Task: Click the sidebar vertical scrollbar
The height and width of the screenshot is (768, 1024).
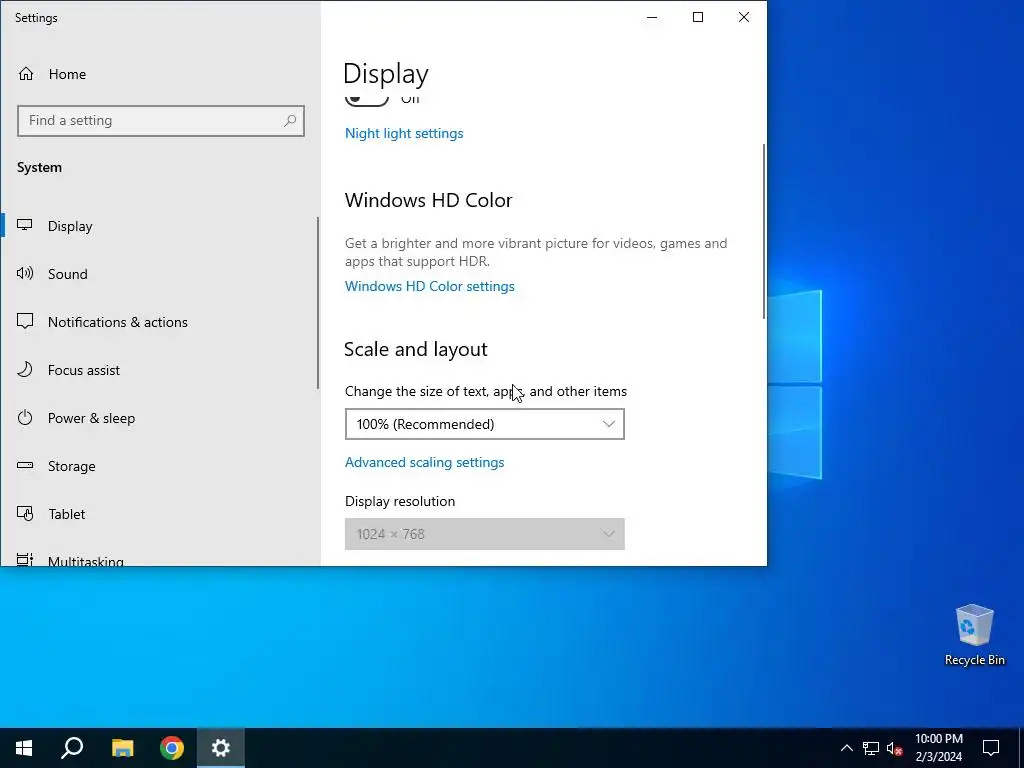Action: click(x=318, y=303)
